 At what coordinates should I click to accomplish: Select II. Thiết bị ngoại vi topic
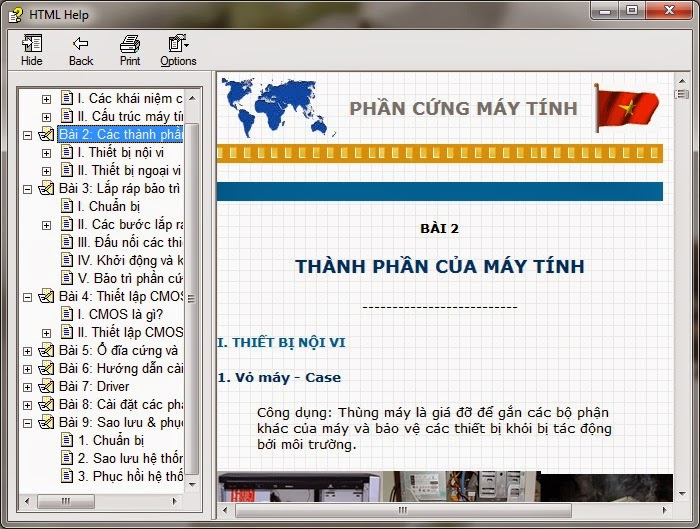[128, 170]
